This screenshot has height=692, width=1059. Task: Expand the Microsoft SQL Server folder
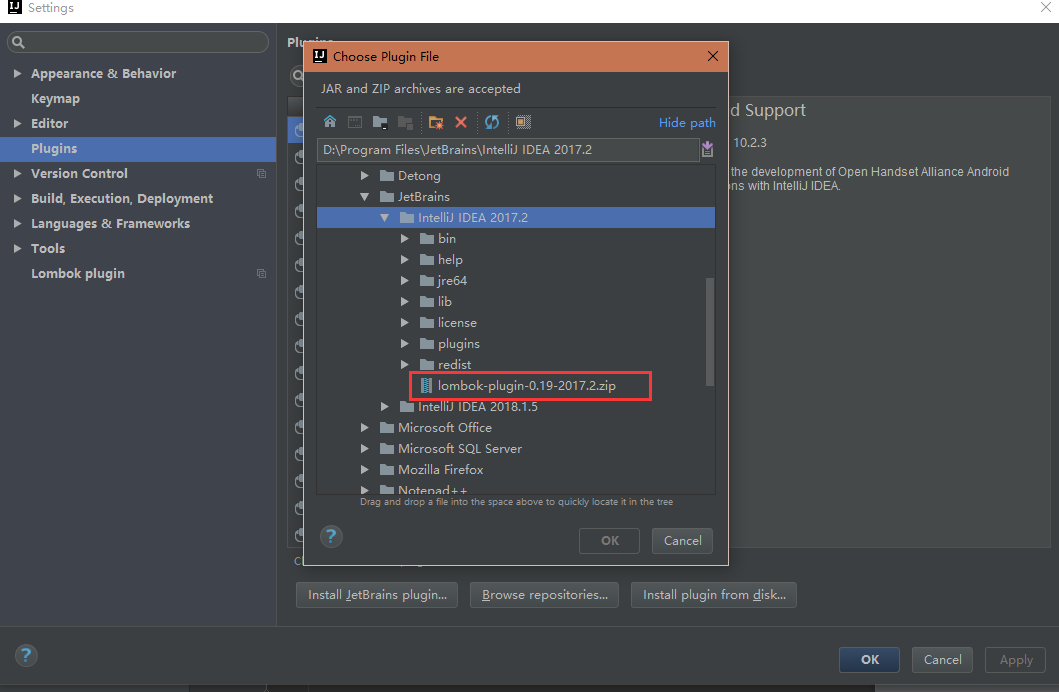point(365,448)
